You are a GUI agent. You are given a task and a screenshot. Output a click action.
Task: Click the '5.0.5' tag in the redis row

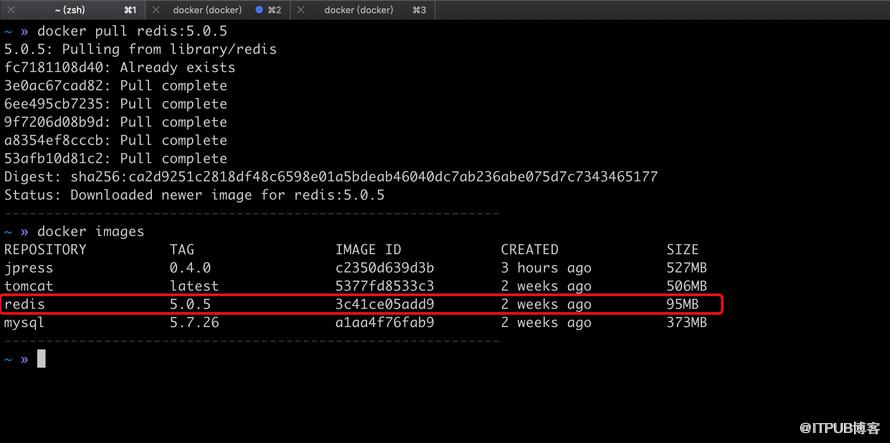point(190,304)
